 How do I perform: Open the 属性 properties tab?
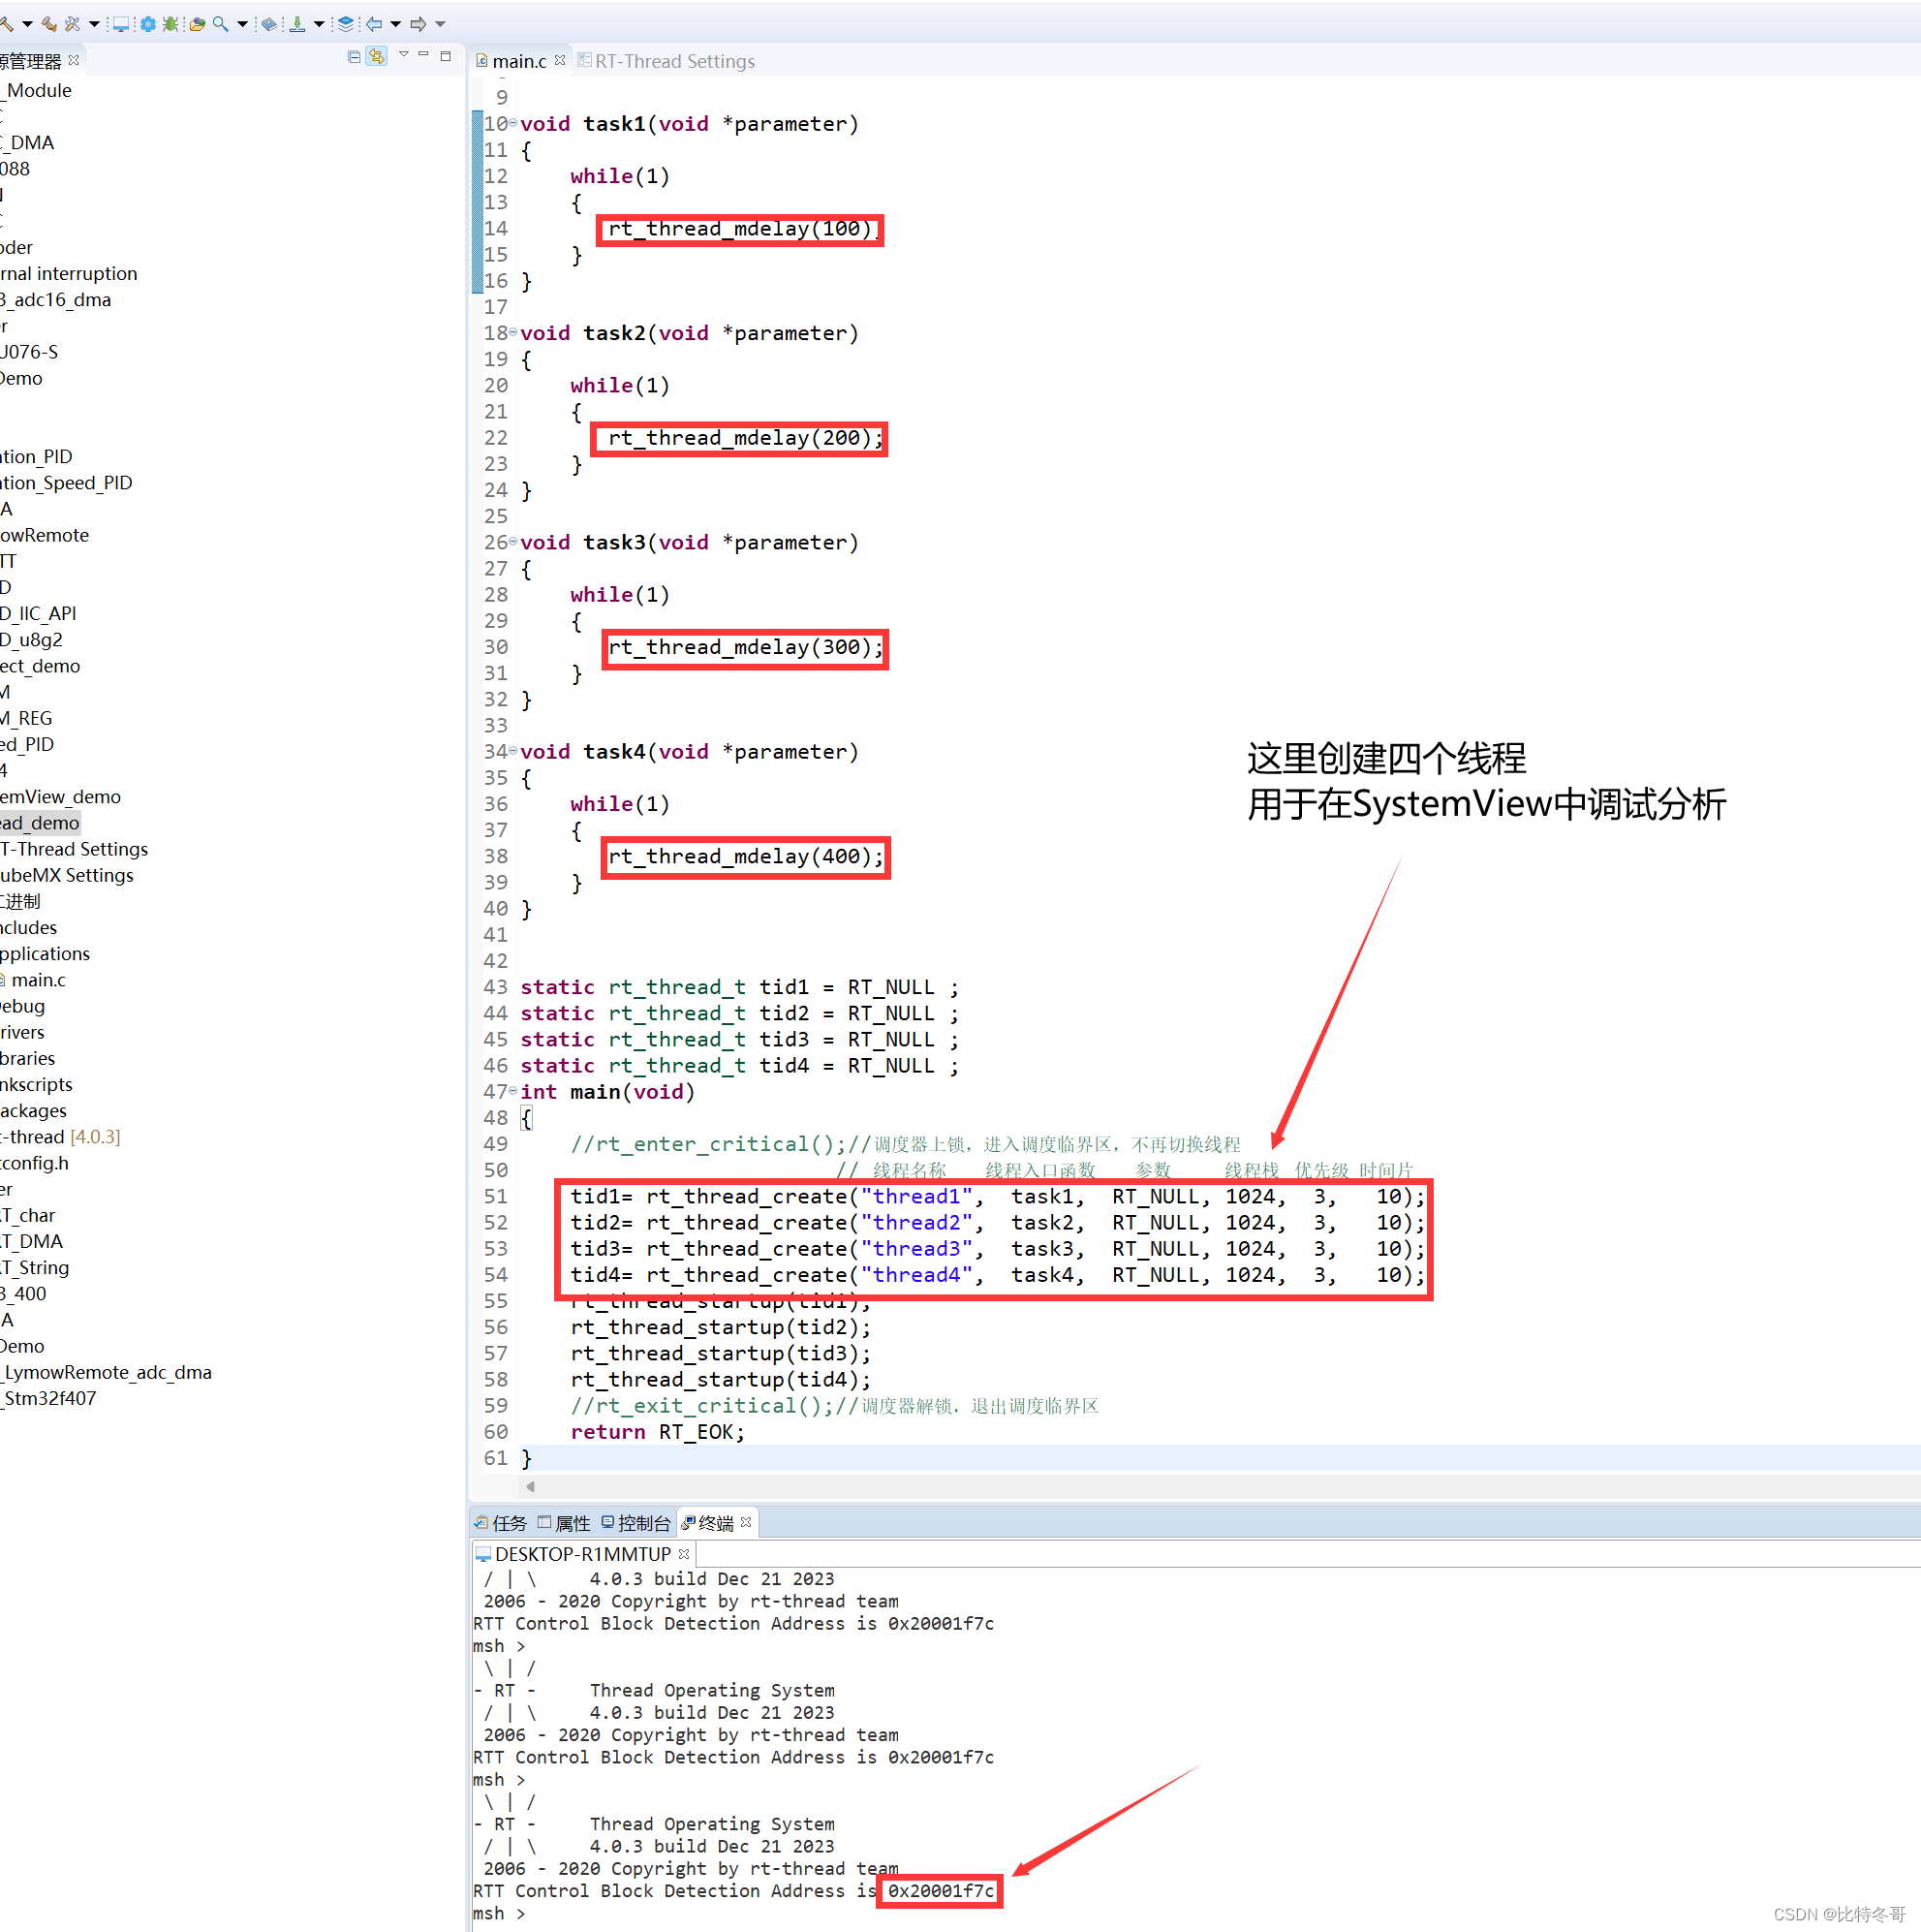point(564,1523)
